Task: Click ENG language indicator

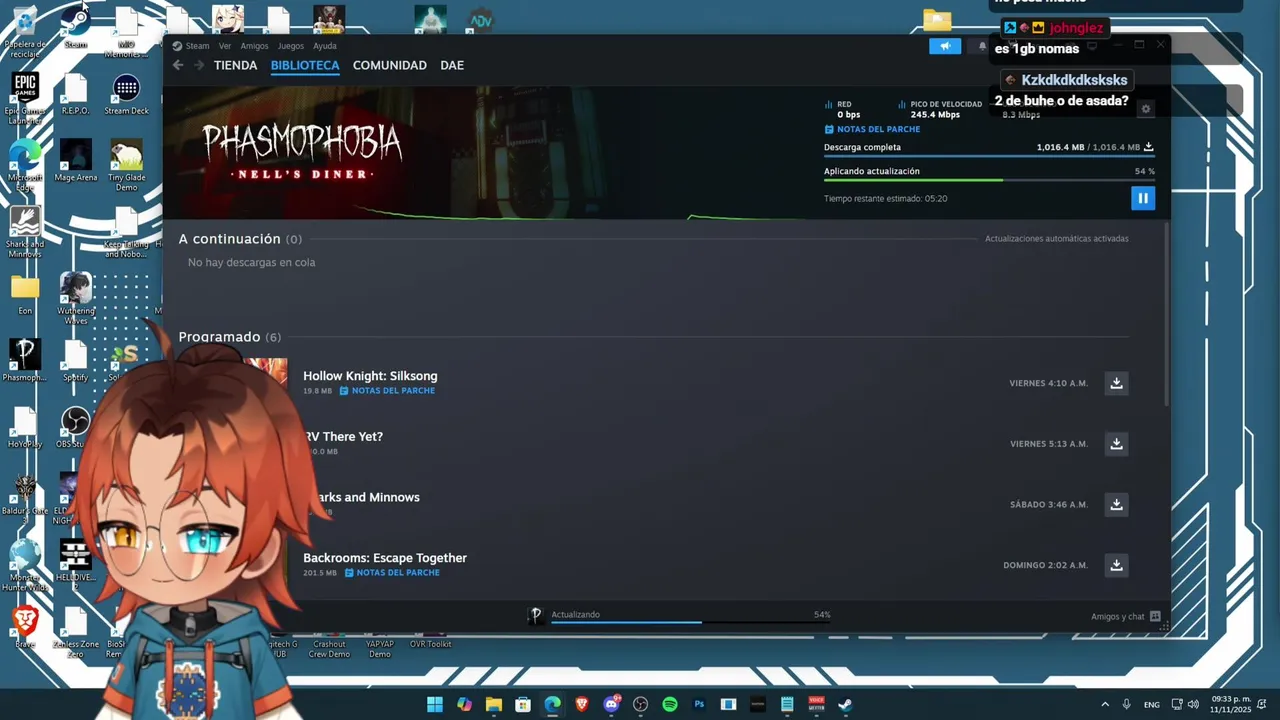Action: point(1152,705)
